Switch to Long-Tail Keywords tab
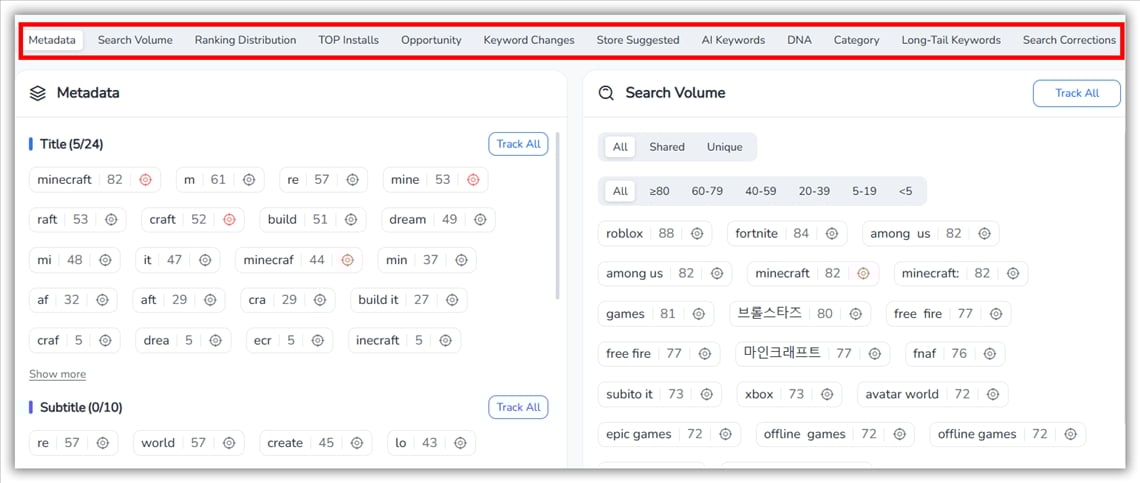The width and height of the screenshot is (1140, 483). 951,40
